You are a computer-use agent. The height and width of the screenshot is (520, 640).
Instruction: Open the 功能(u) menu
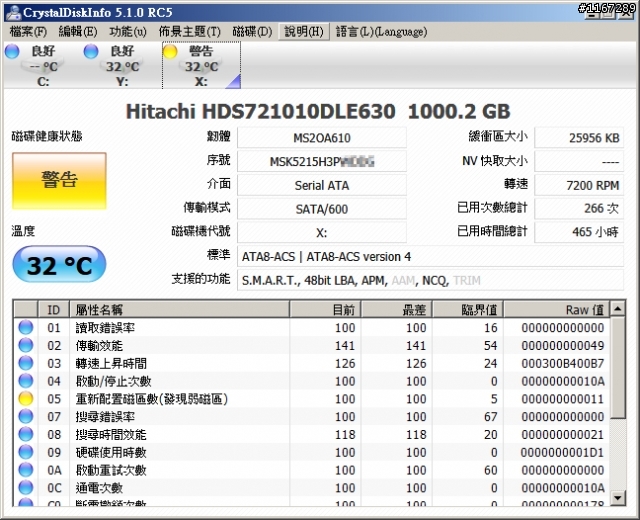(128, 31)
